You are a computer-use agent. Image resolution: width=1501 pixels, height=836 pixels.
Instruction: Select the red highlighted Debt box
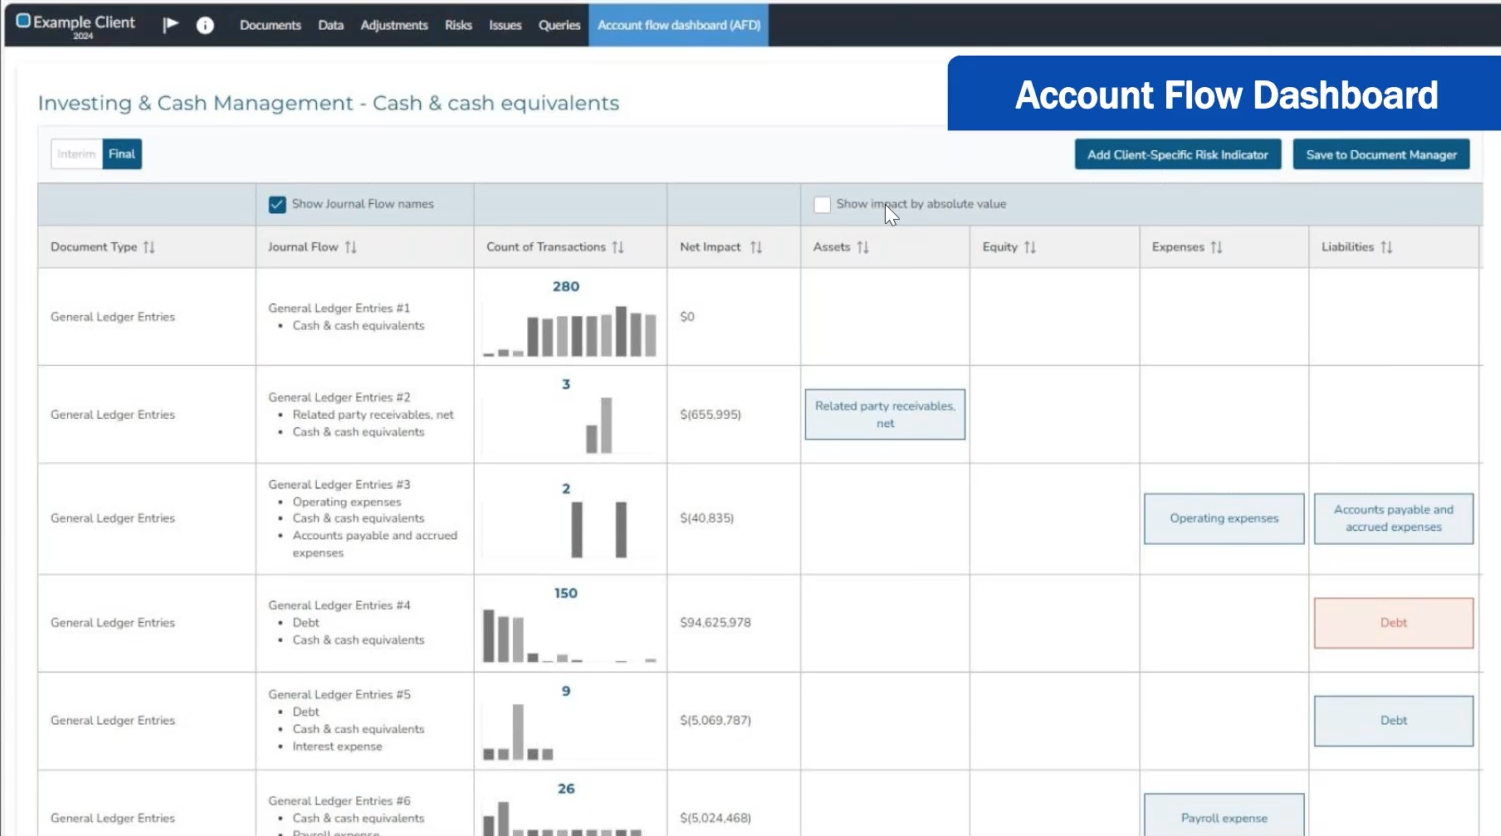[1393, 623]
